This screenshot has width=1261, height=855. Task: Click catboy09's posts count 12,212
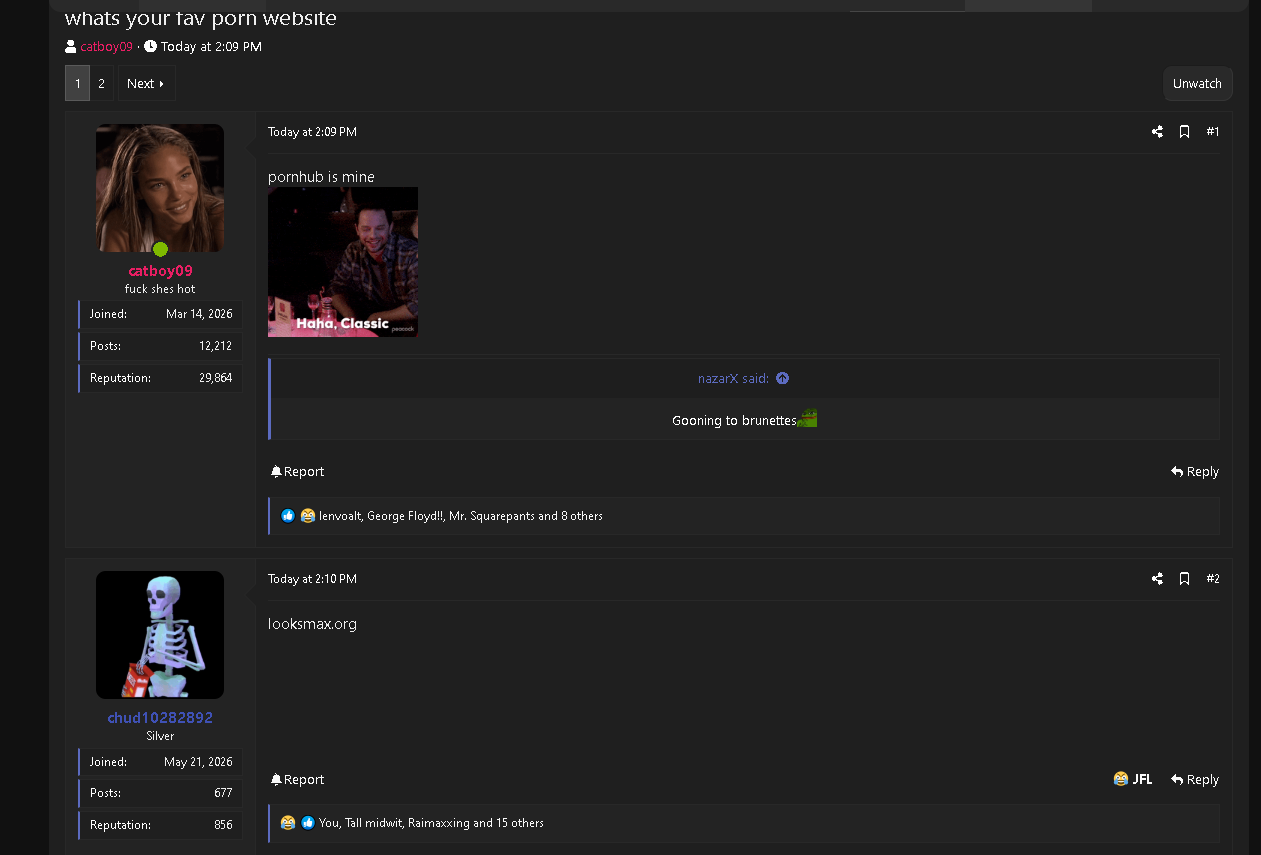215,346
